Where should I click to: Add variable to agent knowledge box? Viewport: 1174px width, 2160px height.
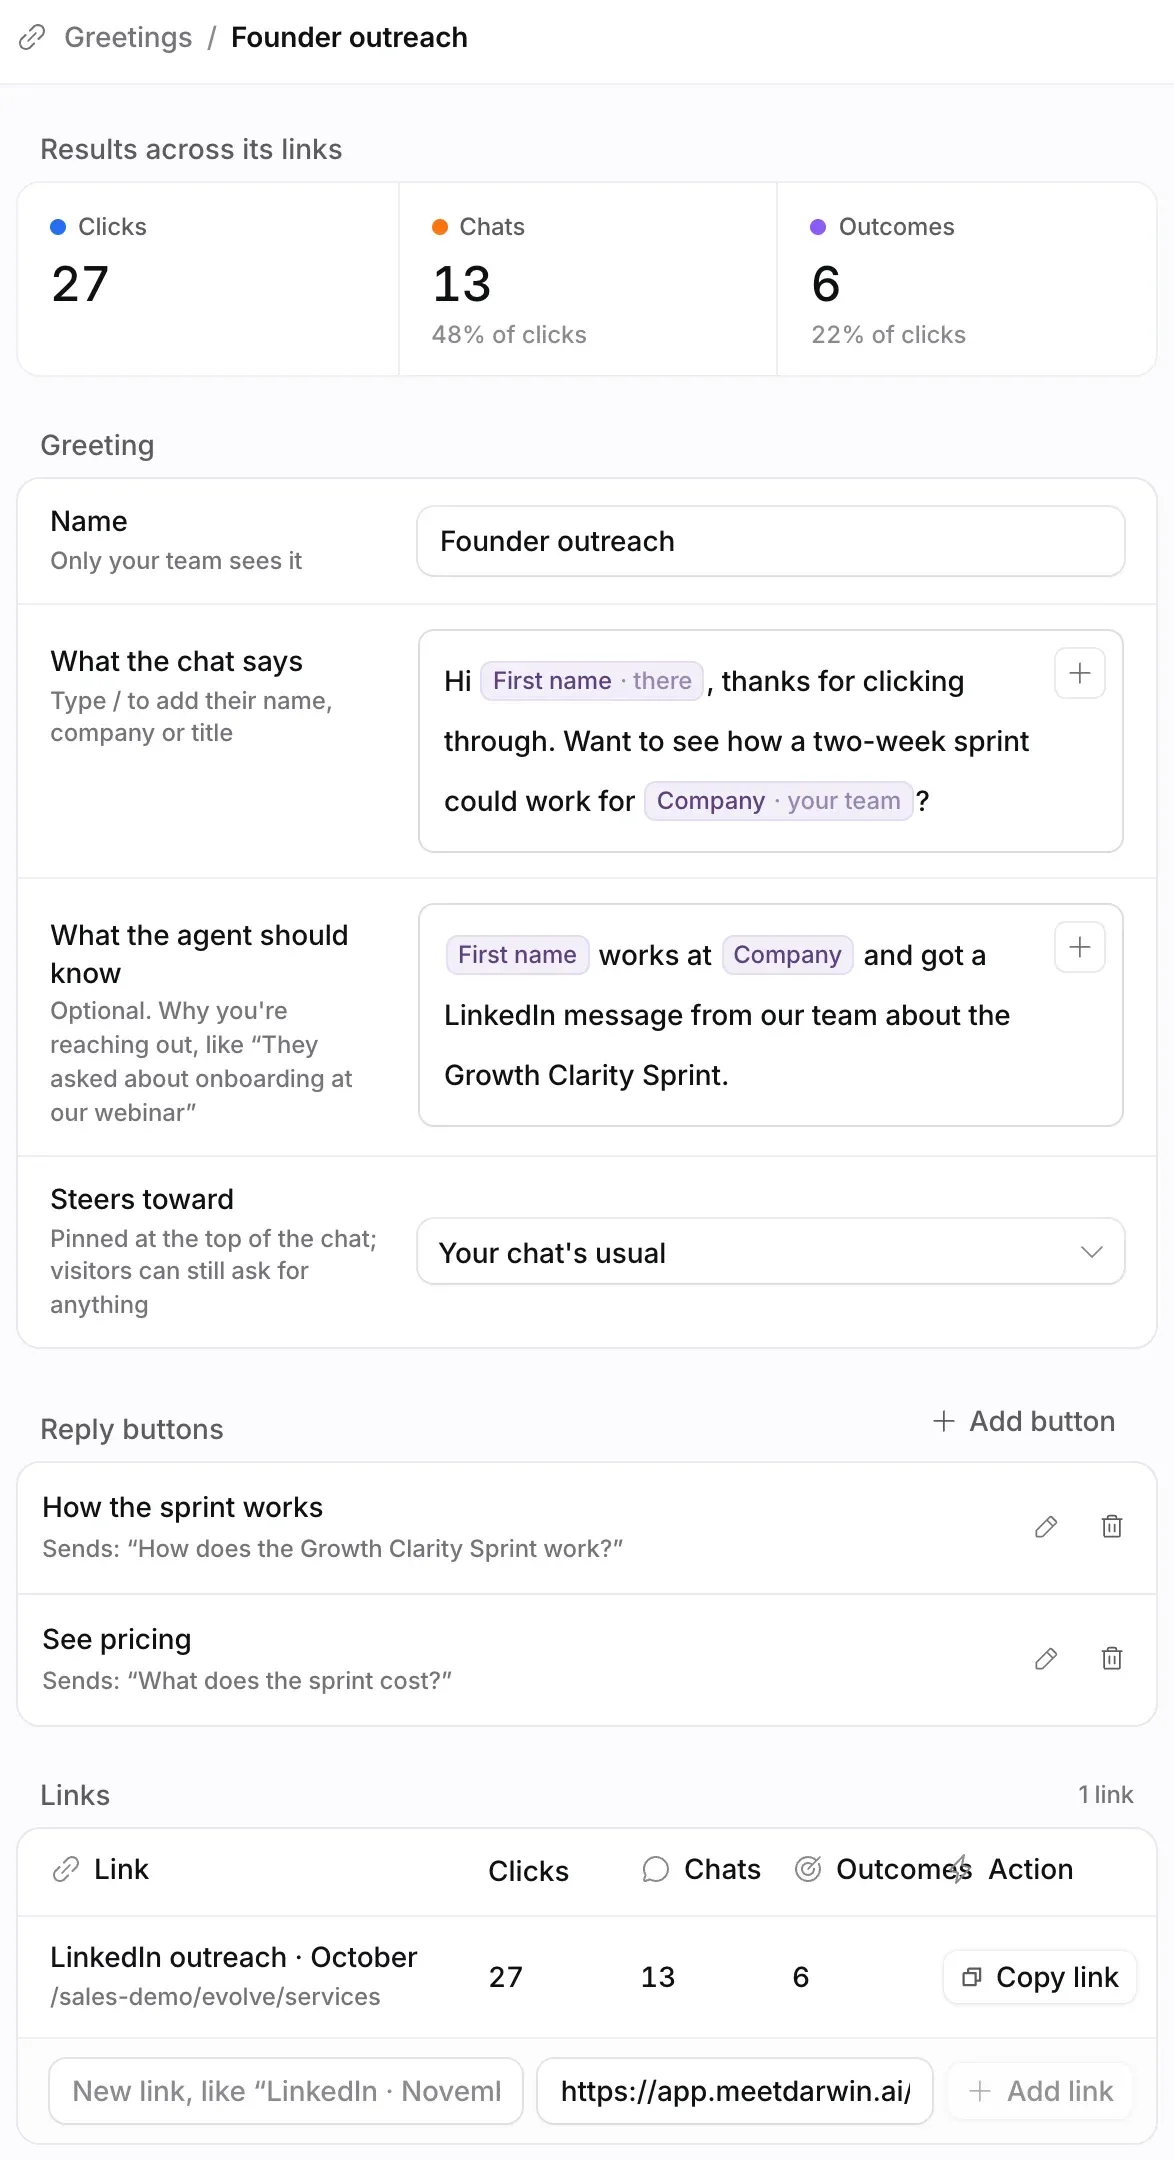point(1079,947)
